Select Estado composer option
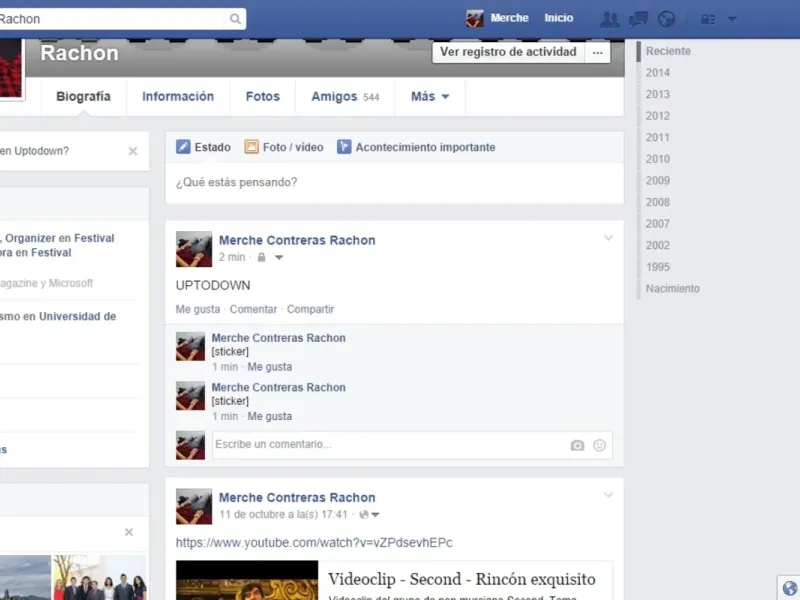The height and width of the screenshot is (600, 800). (x=203, y=147)
